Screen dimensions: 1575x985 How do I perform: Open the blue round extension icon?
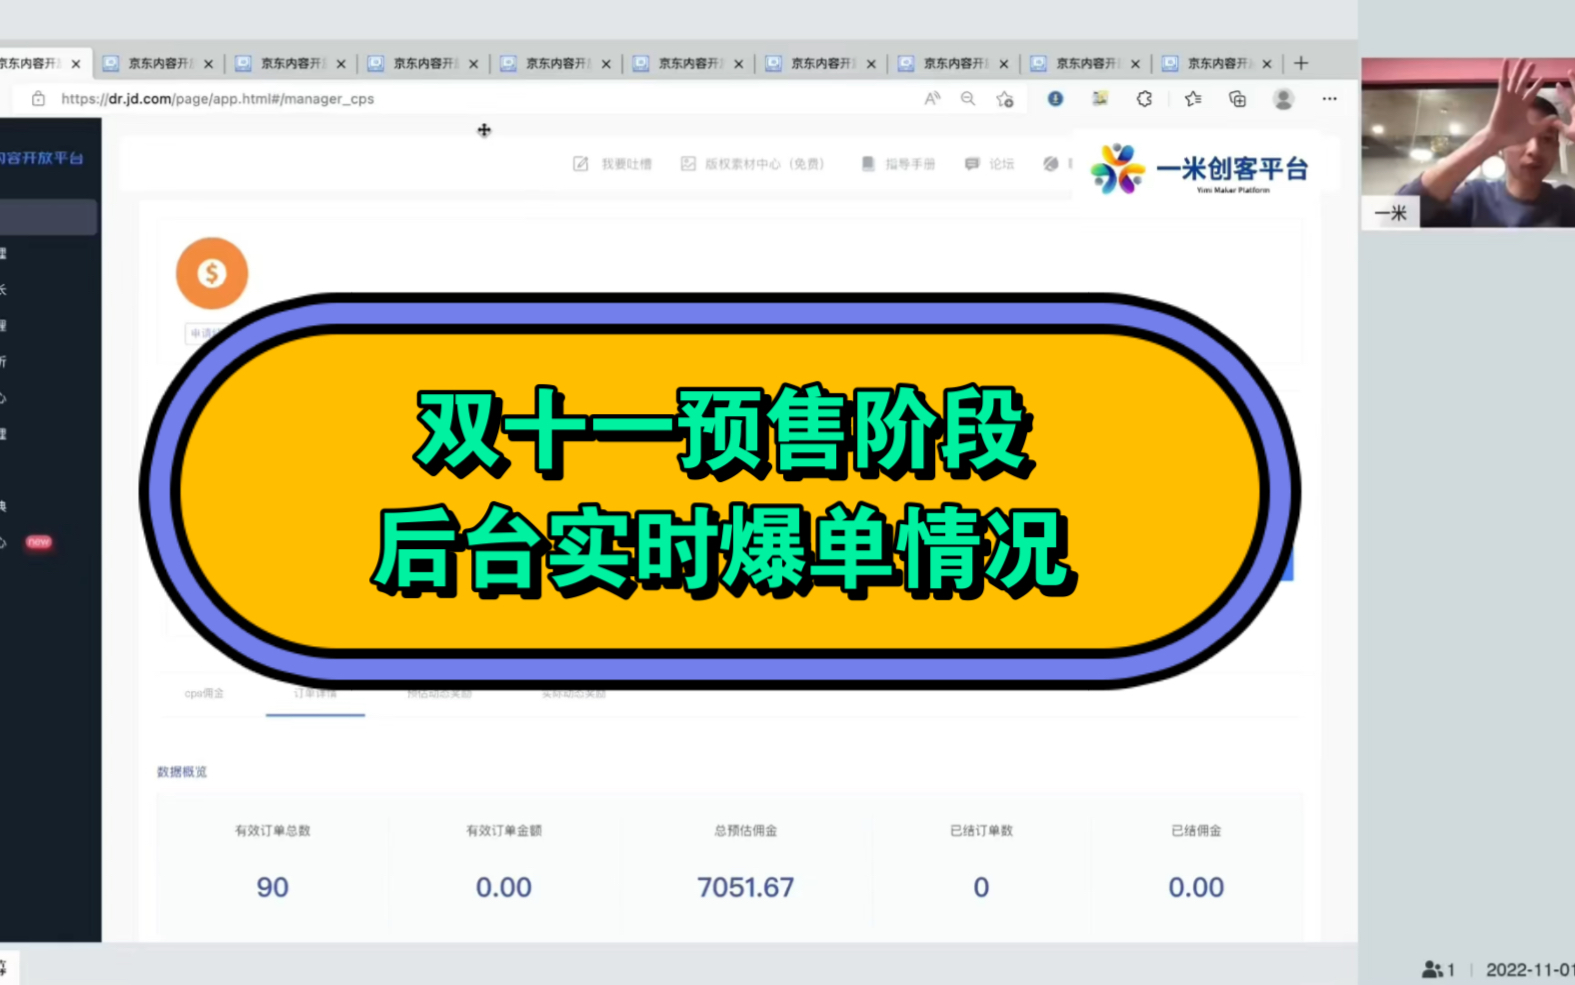[x=1055, y=99]
